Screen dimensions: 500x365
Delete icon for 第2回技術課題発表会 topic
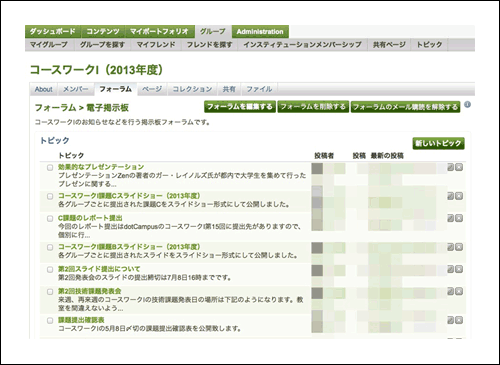[459, 291]
